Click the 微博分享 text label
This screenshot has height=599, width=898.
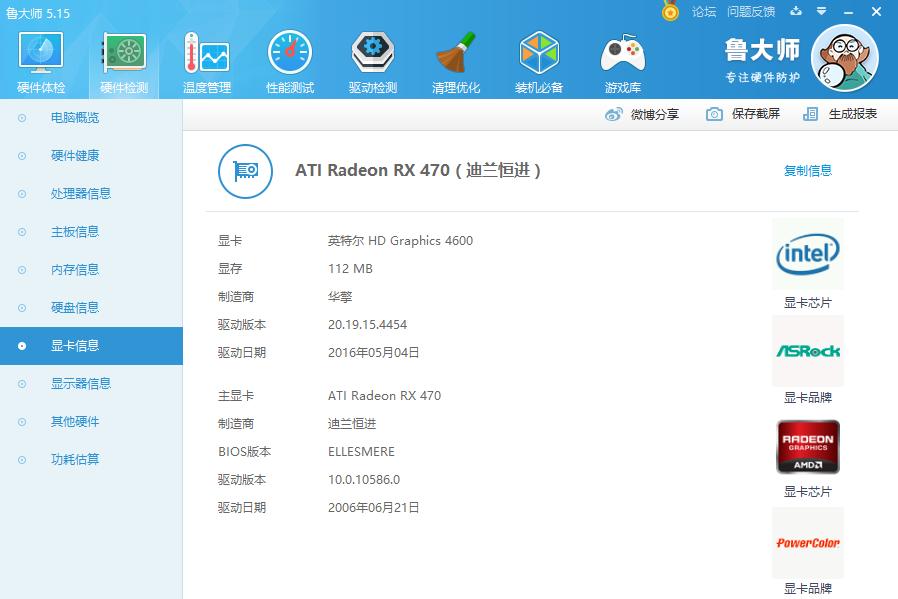click(x=655, y=115)
